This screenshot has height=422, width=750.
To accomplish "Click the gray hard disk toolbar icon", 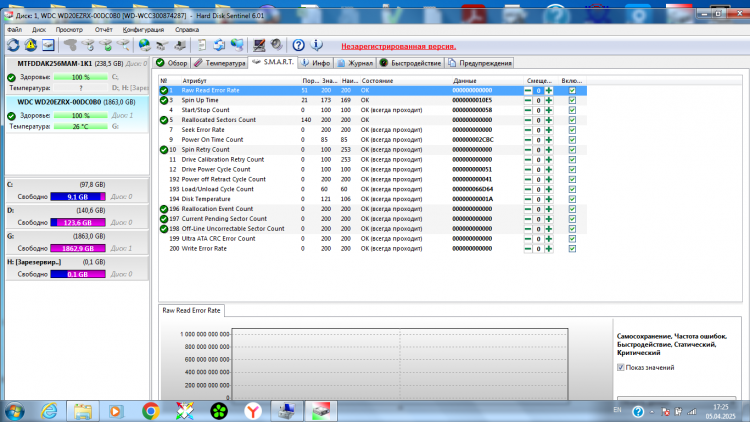I will pyautogui.click(x=70, y=45).
